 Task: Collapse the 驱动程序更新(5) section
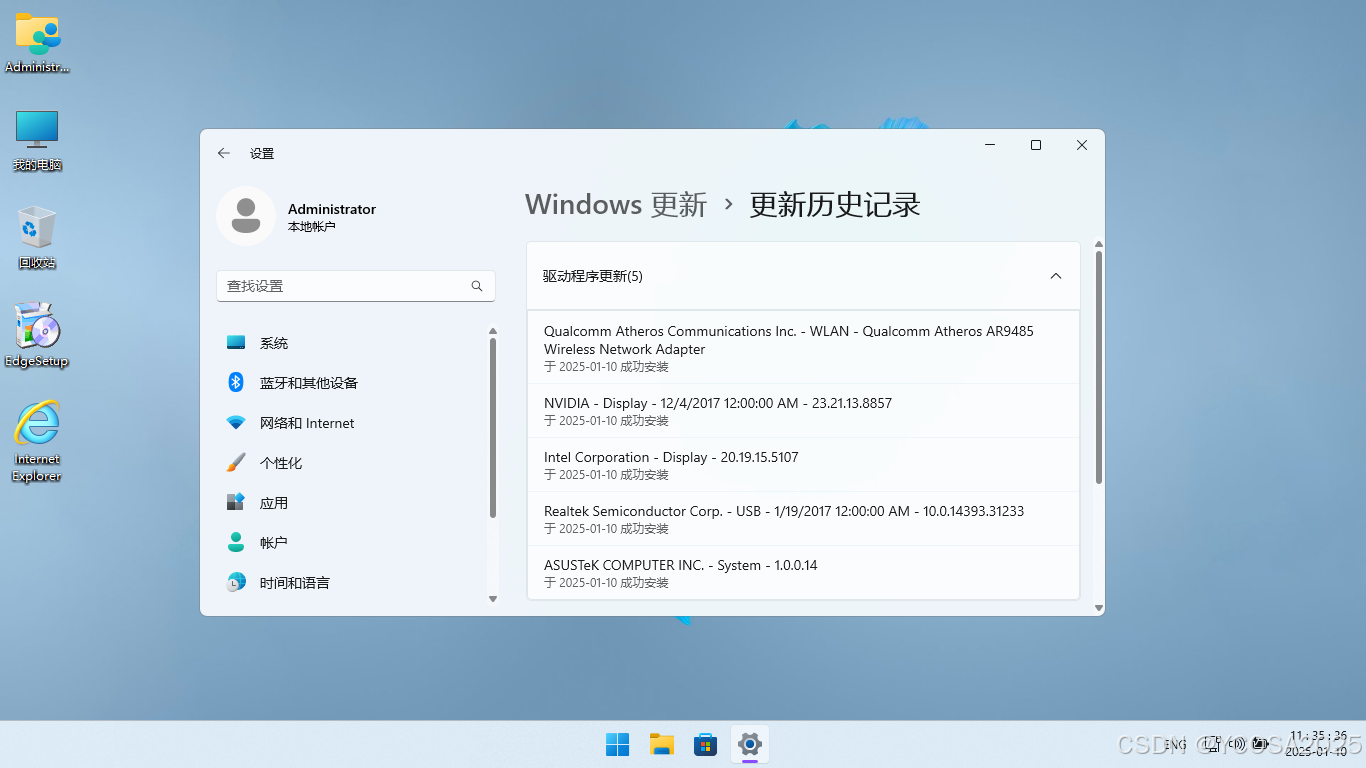coord(1056,276)
